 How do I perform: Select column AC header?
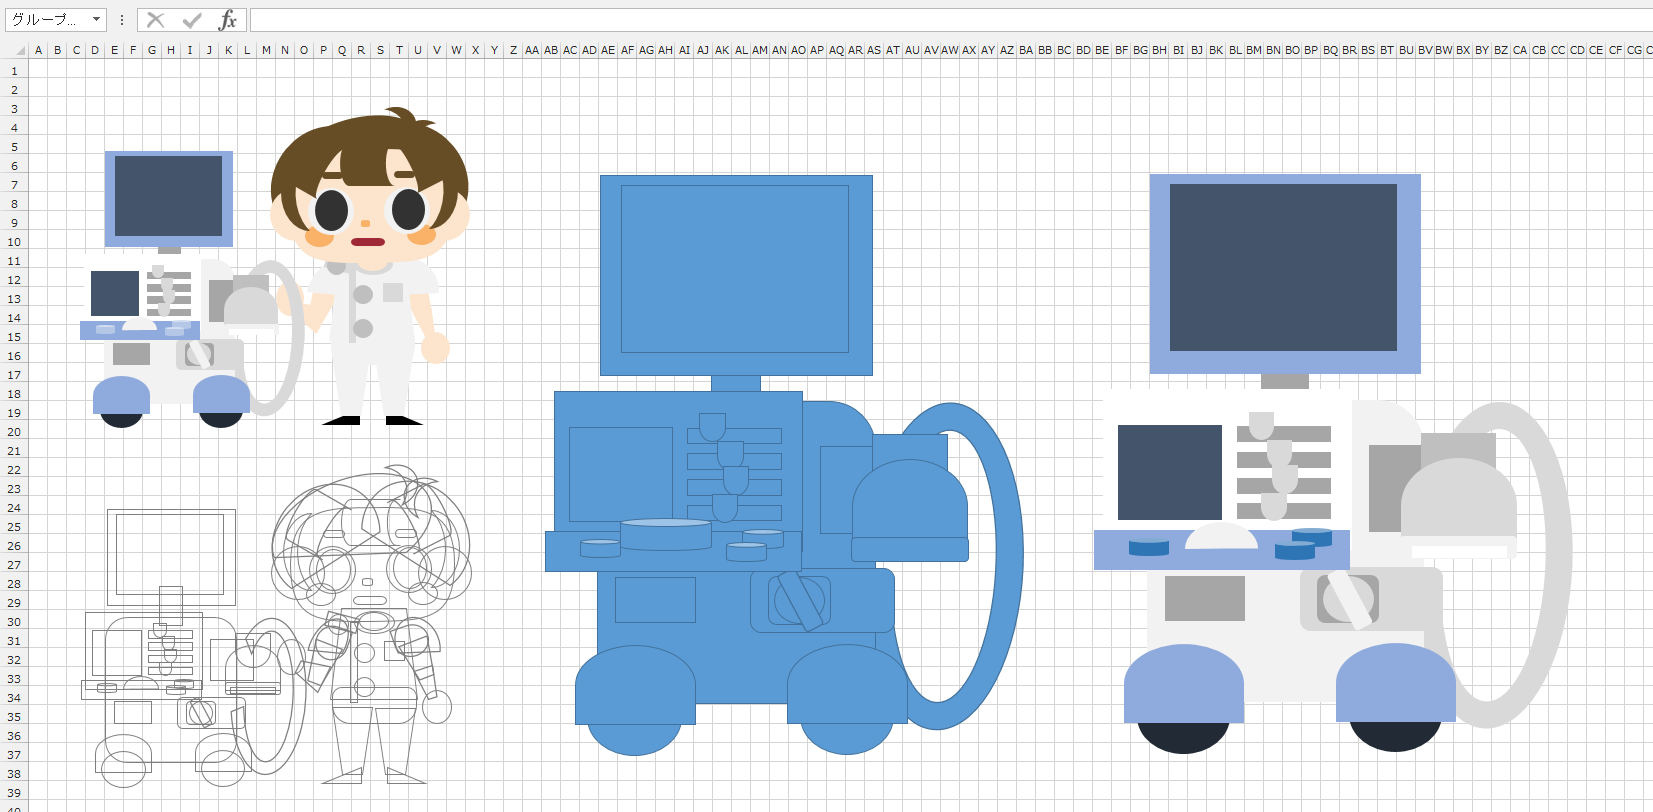(x=570, y=50)
